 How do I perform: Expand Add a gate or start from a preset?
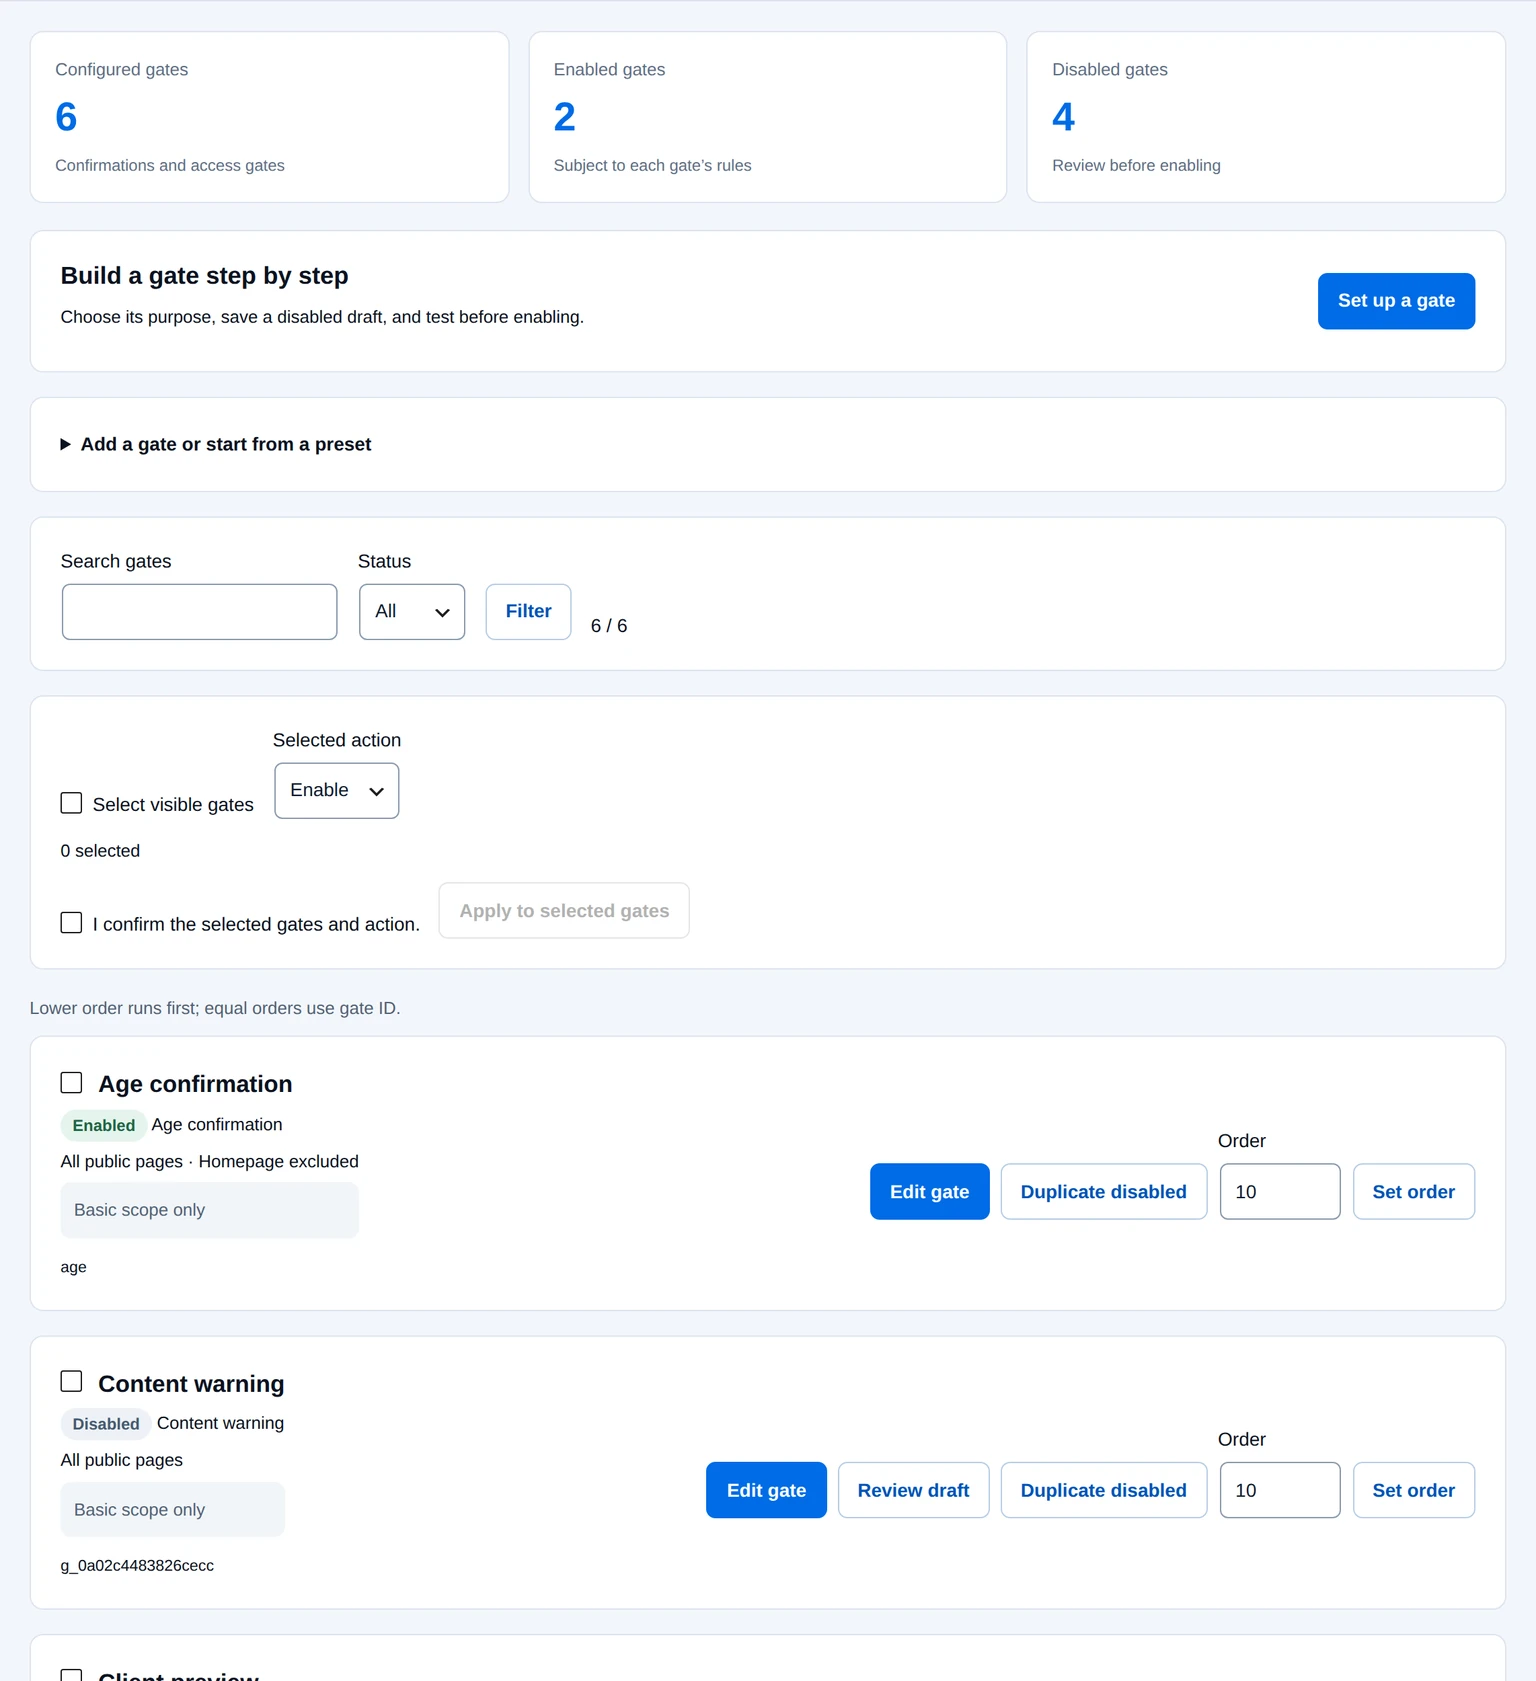[216, 444]
